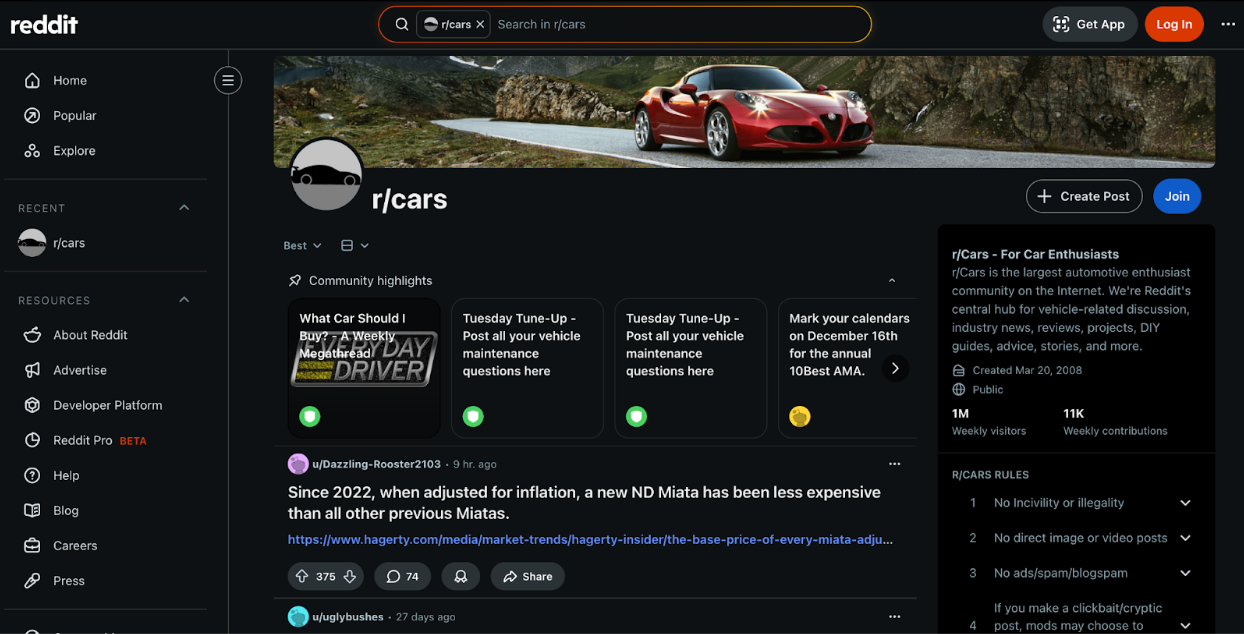The image size is (1244, 634).
Task: Downvote the ND Miata post
Action: click(350, 576)
